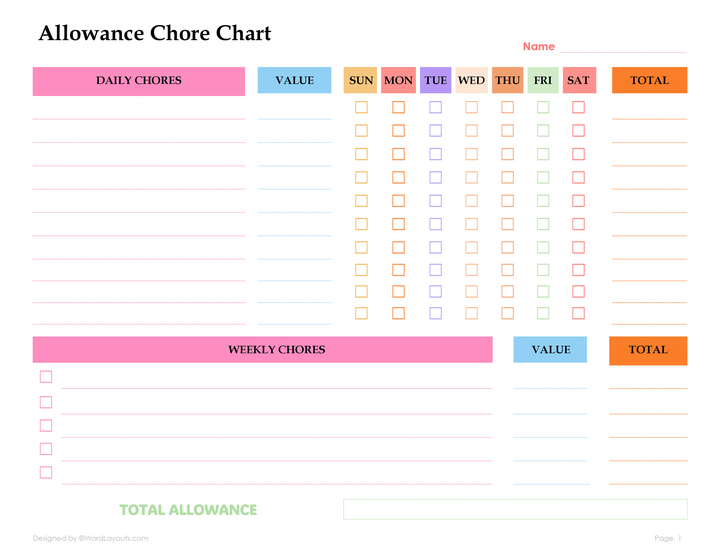
Task: Check the first-row Sunday checkbox
Action: (361, 107)
